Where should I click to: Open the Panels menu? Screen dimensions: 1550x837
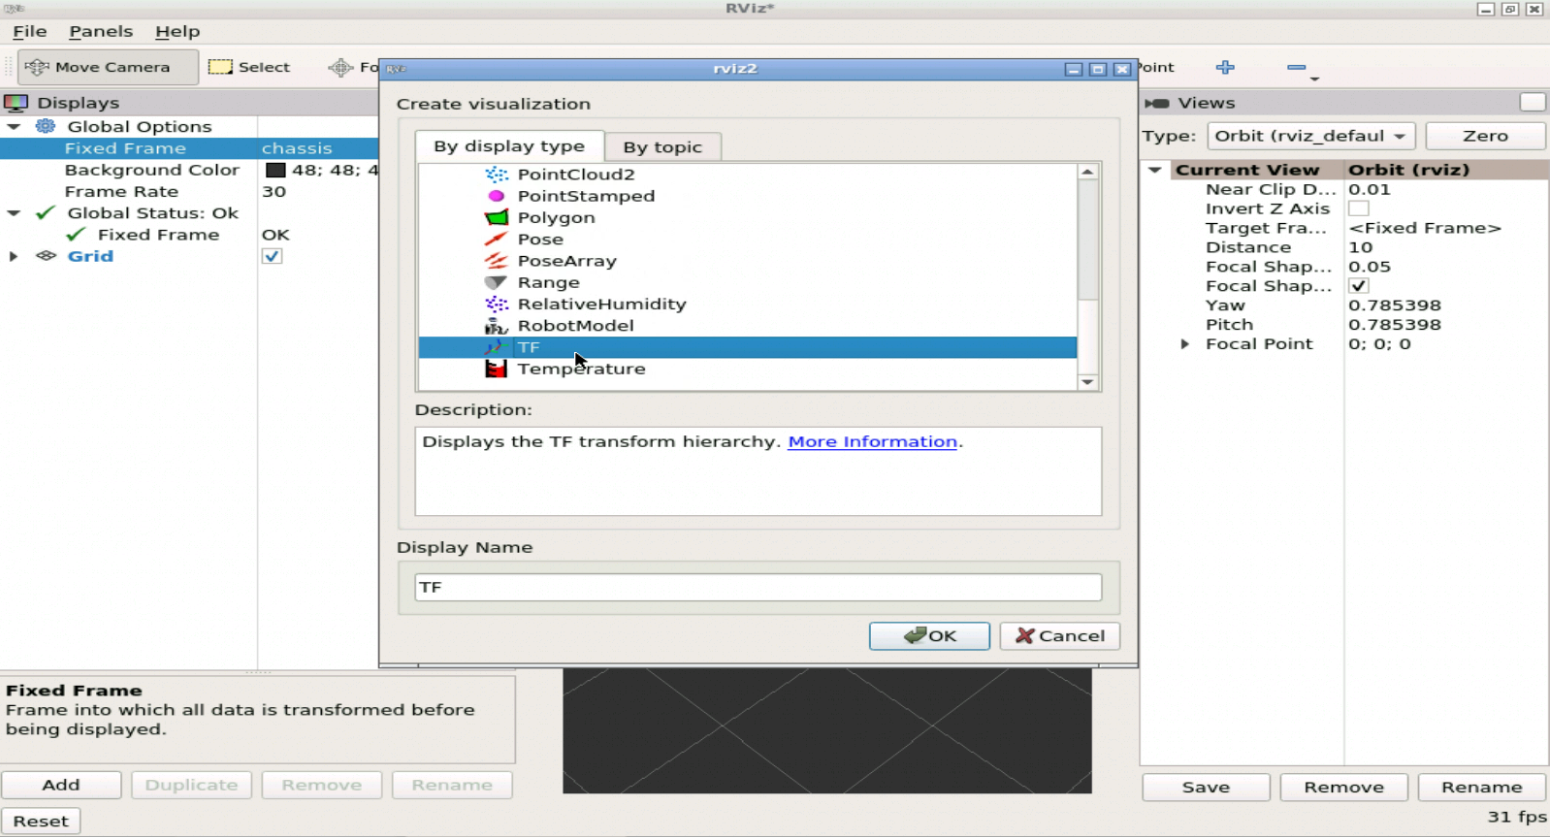click(100, 32)
